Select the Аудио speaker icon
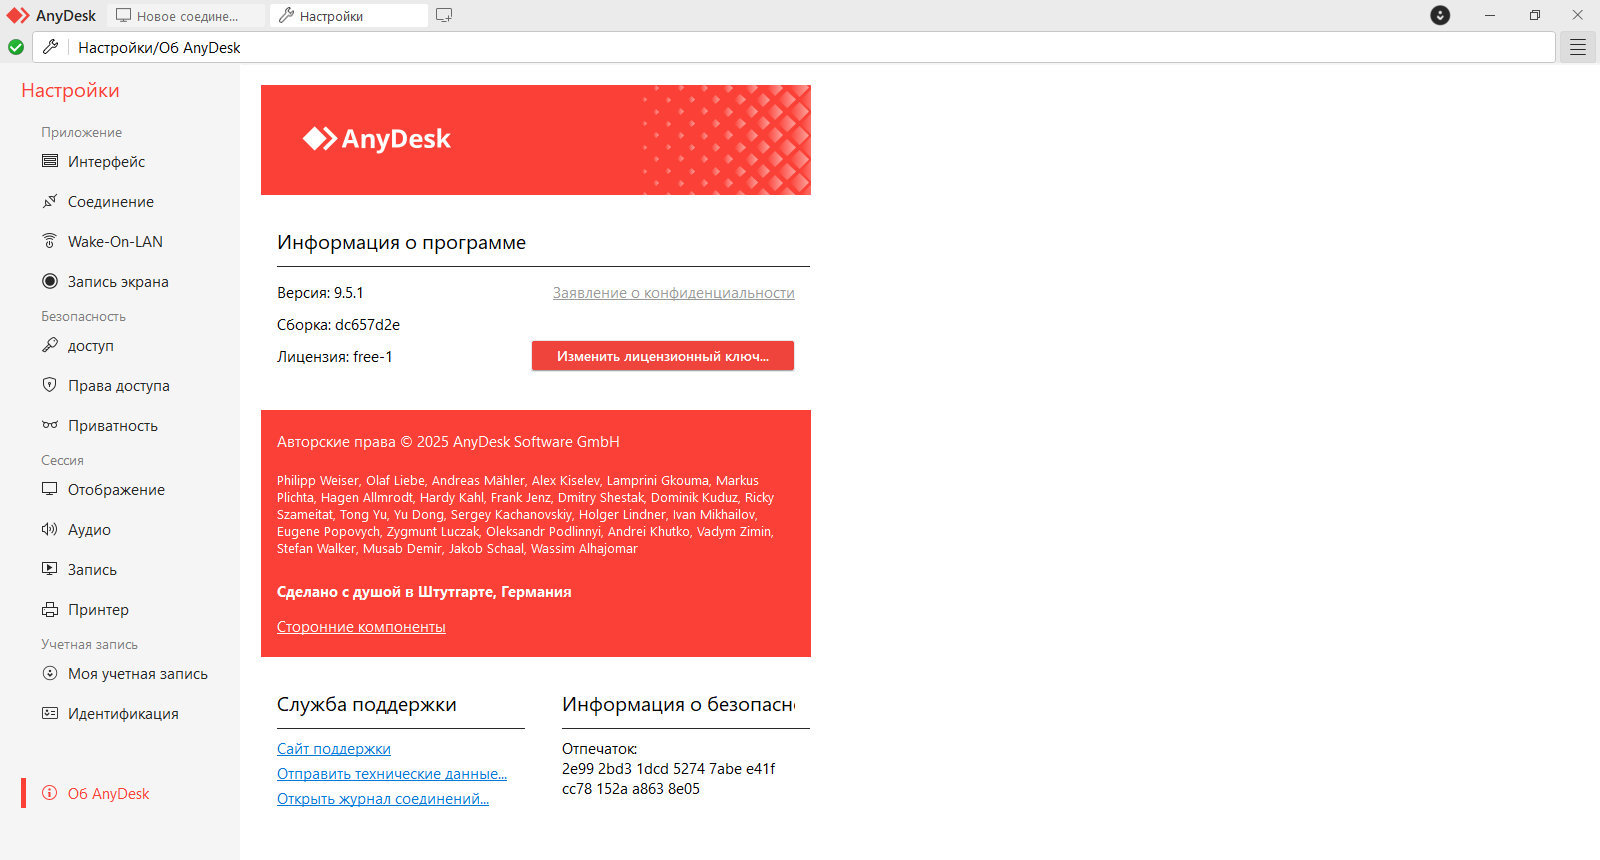Viewport: 1600px width, 860px height. 50,529
